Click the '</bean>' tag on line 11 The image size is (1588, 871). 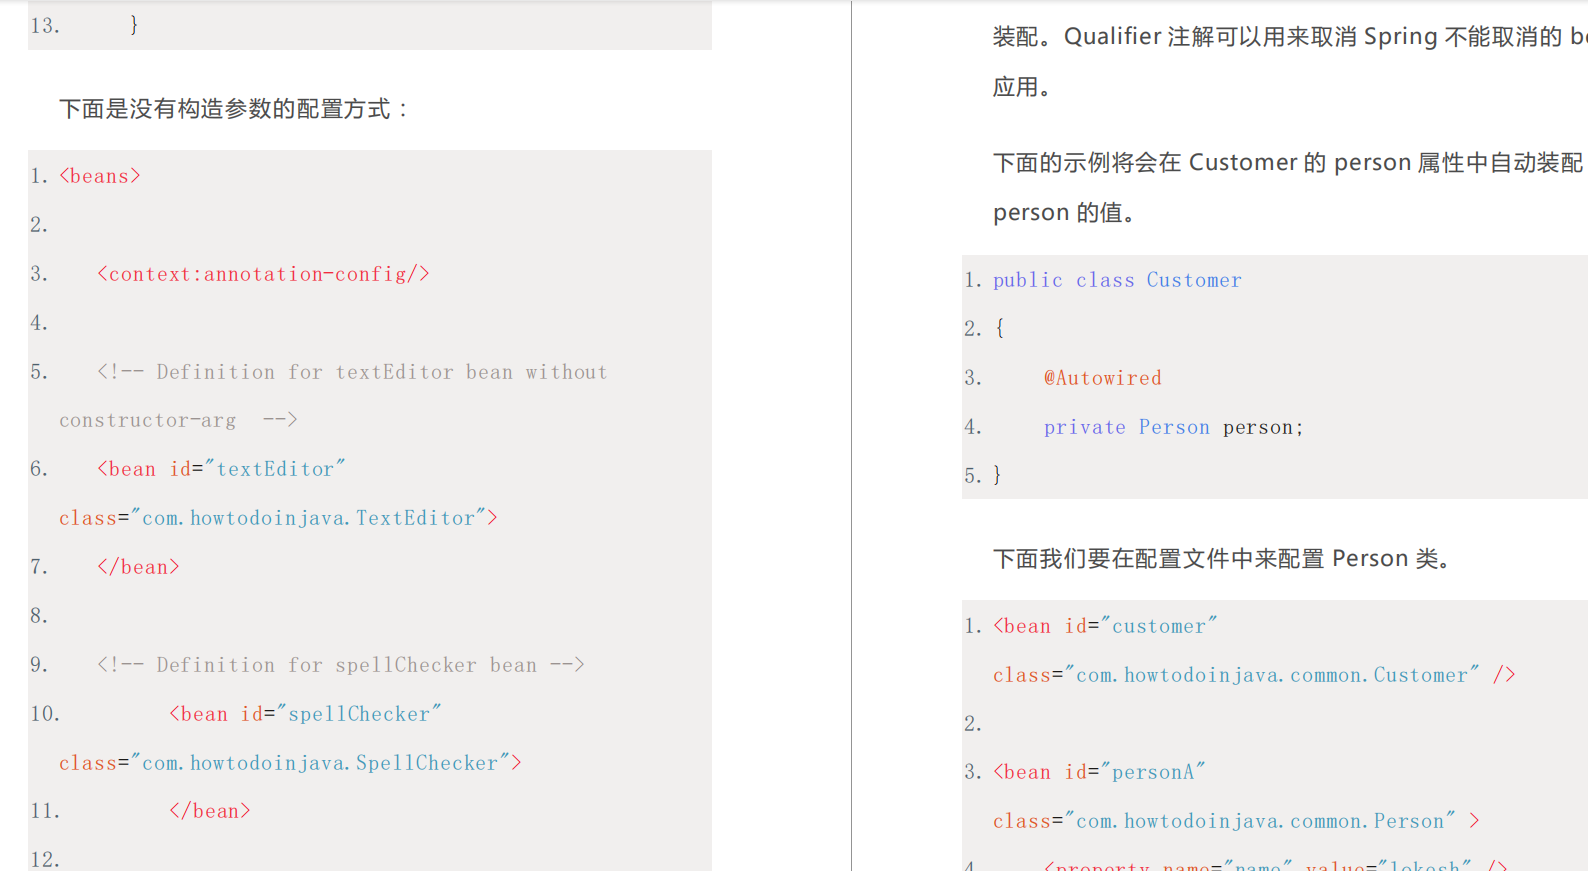(x=209, y=811)
